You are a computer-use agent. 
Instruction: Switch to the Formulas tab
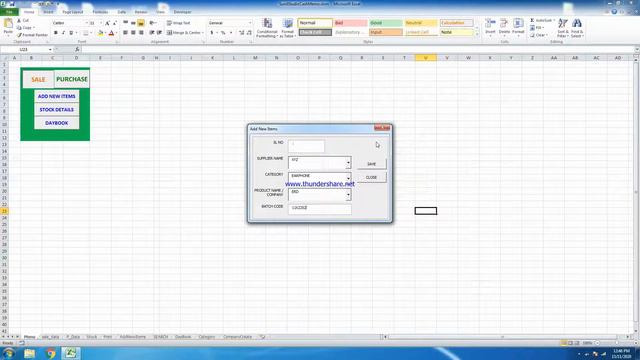100,12
